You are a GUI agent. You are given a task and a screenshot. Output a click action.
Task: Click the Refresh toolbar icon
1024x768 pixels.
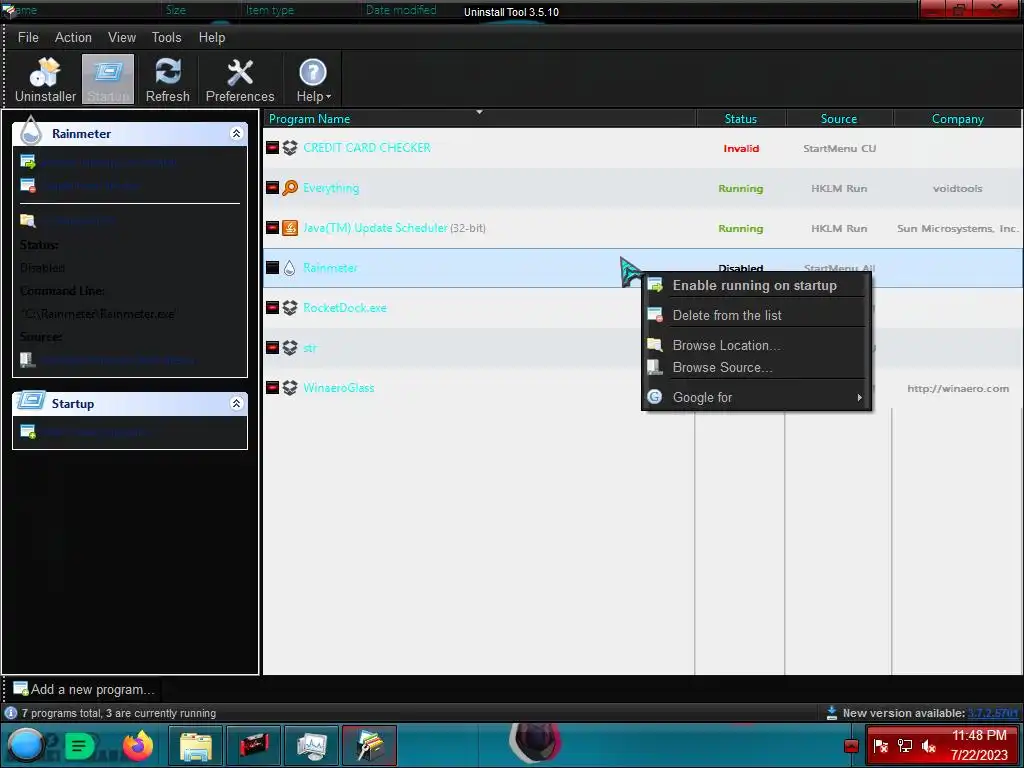pyautogui.click(x=168, y=80)
